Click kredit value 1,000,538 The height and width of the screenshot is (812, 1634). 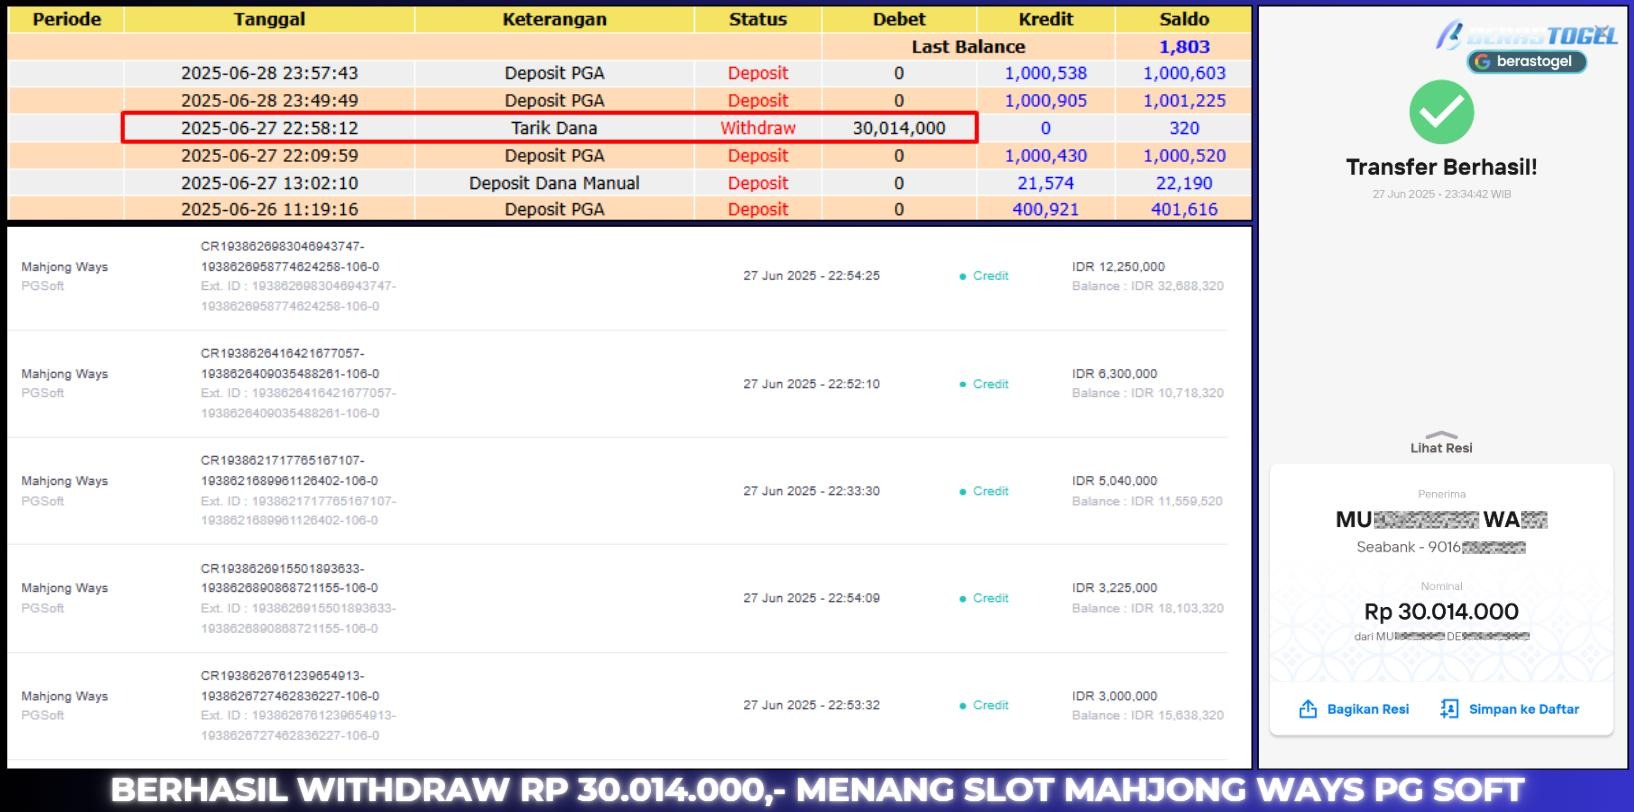tap(1046, 73)
